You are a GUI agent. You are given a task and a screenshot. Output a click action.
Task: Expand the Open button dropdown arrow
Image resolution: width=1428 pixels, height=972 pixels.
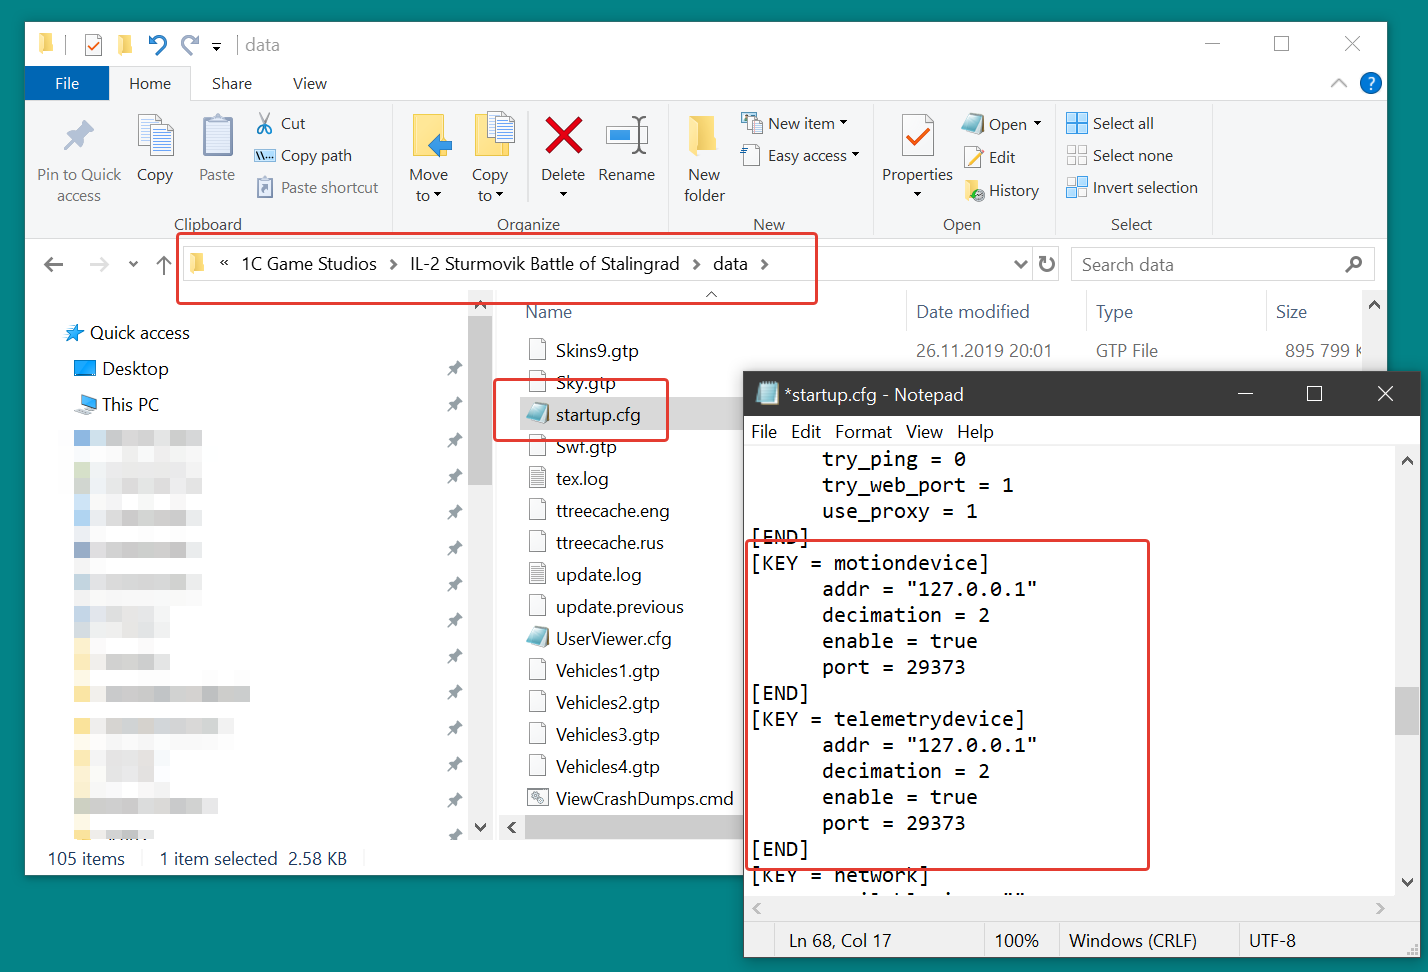pyautogui.click(x=1037, y=124)
